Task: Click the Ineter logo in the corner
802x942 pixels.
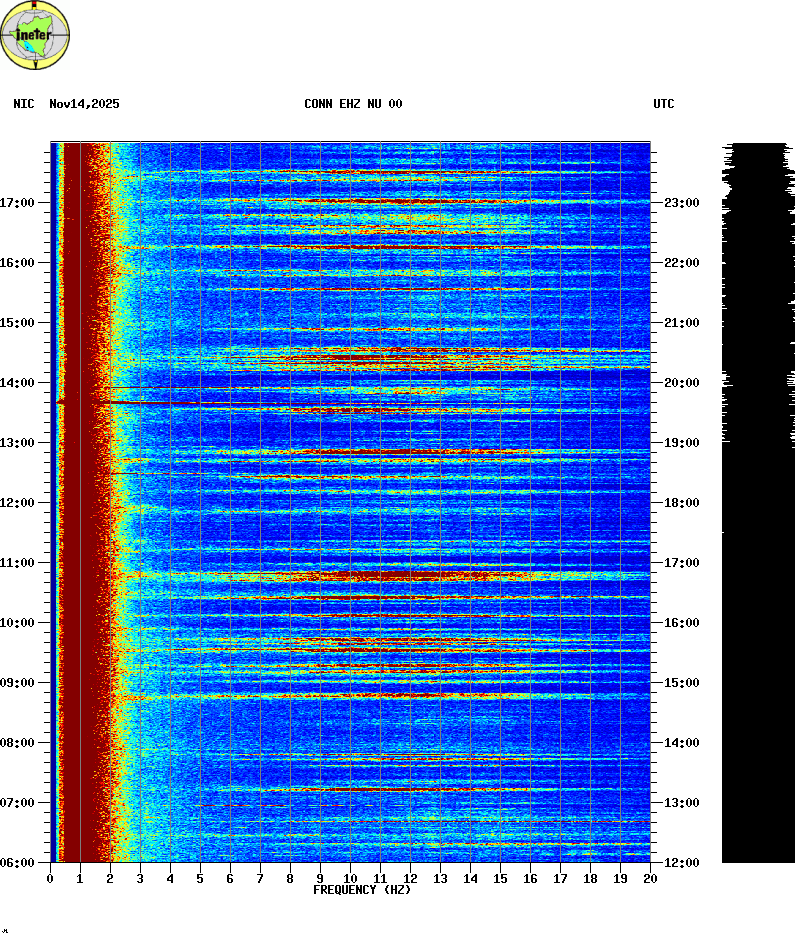Action: pos(36,35)
